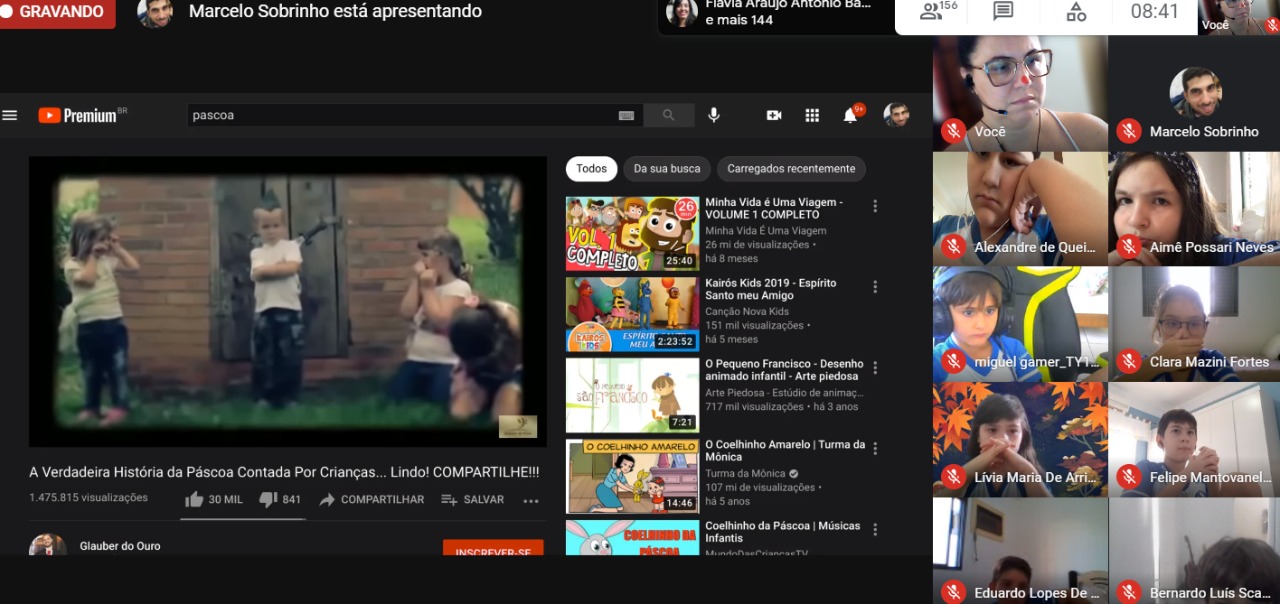Viewport: 1280px width, 604px height.
Task: Open options menu for Coelhinho da Páscoa
Action: coord(875,530)
